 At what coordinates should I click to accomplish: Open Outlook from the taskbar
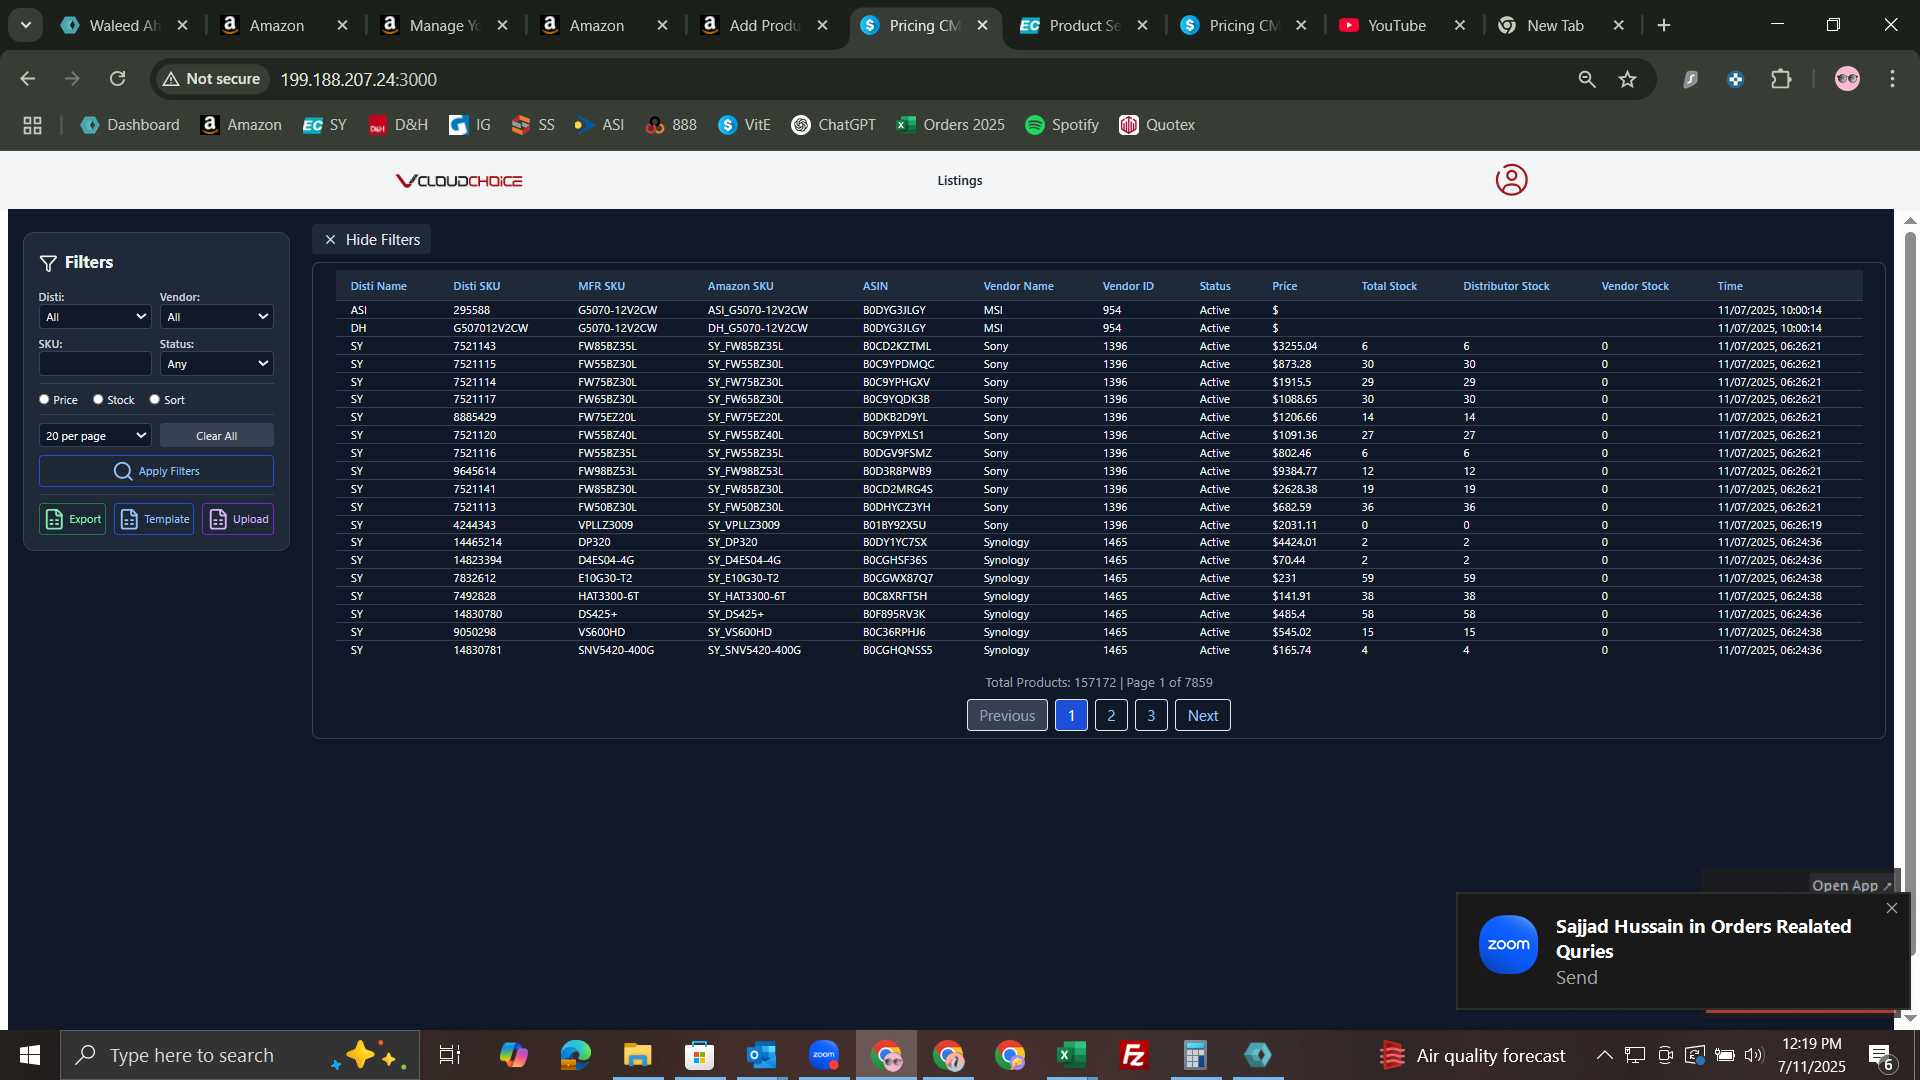[762, 1055]
